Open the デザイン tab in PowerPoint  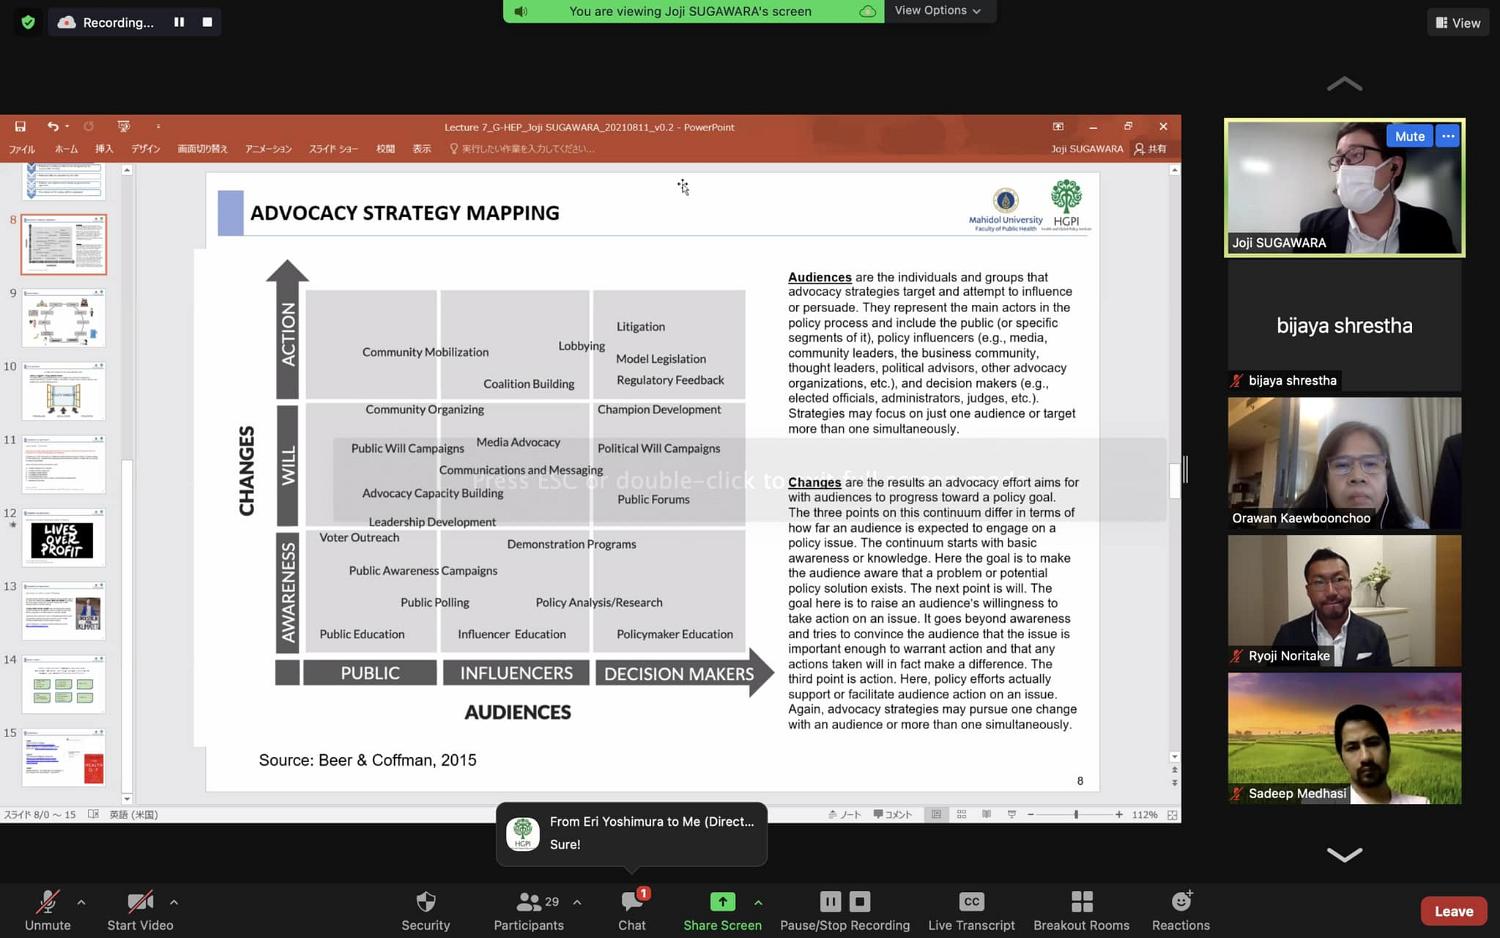146,149
